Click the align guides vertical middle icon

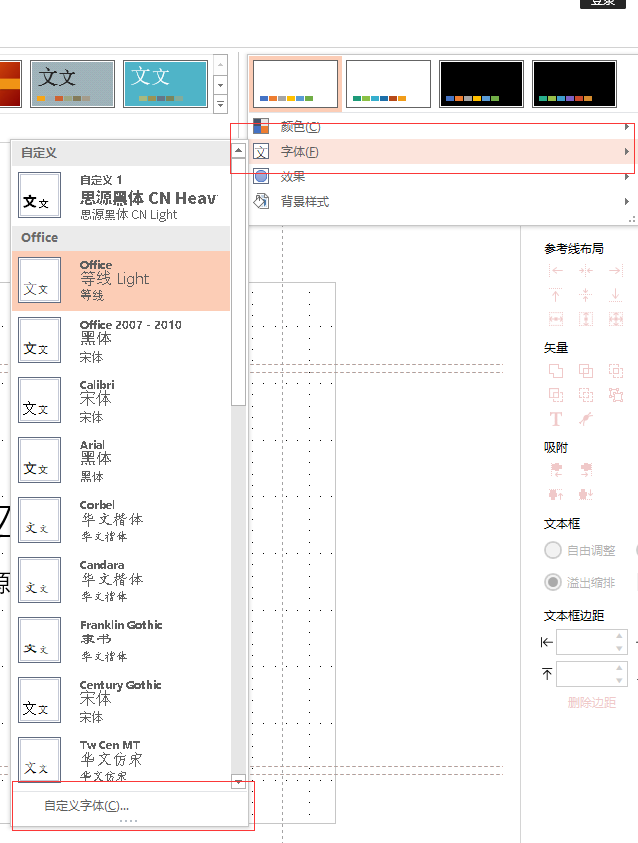tap(586, 295)
